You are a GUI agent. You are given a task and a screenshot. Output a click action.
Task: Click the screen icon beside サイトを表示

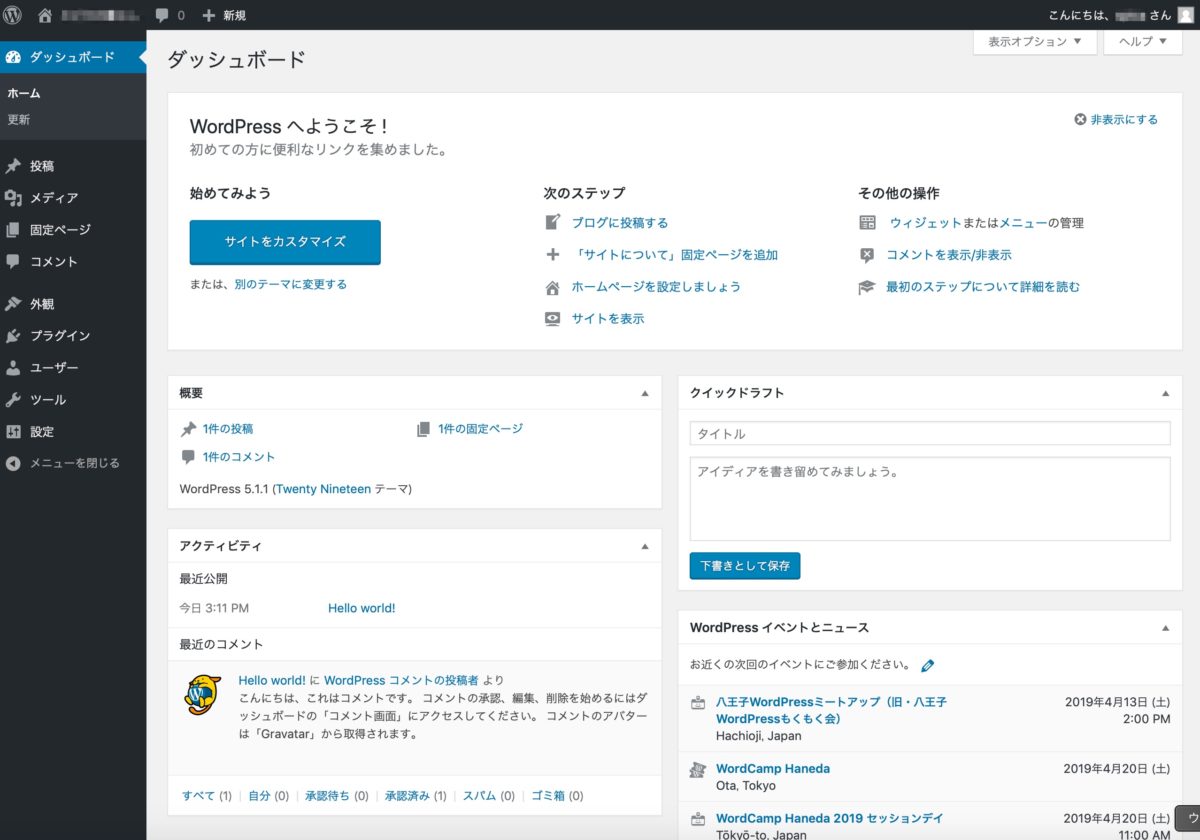pyautogui.click(x=553, y=319)
